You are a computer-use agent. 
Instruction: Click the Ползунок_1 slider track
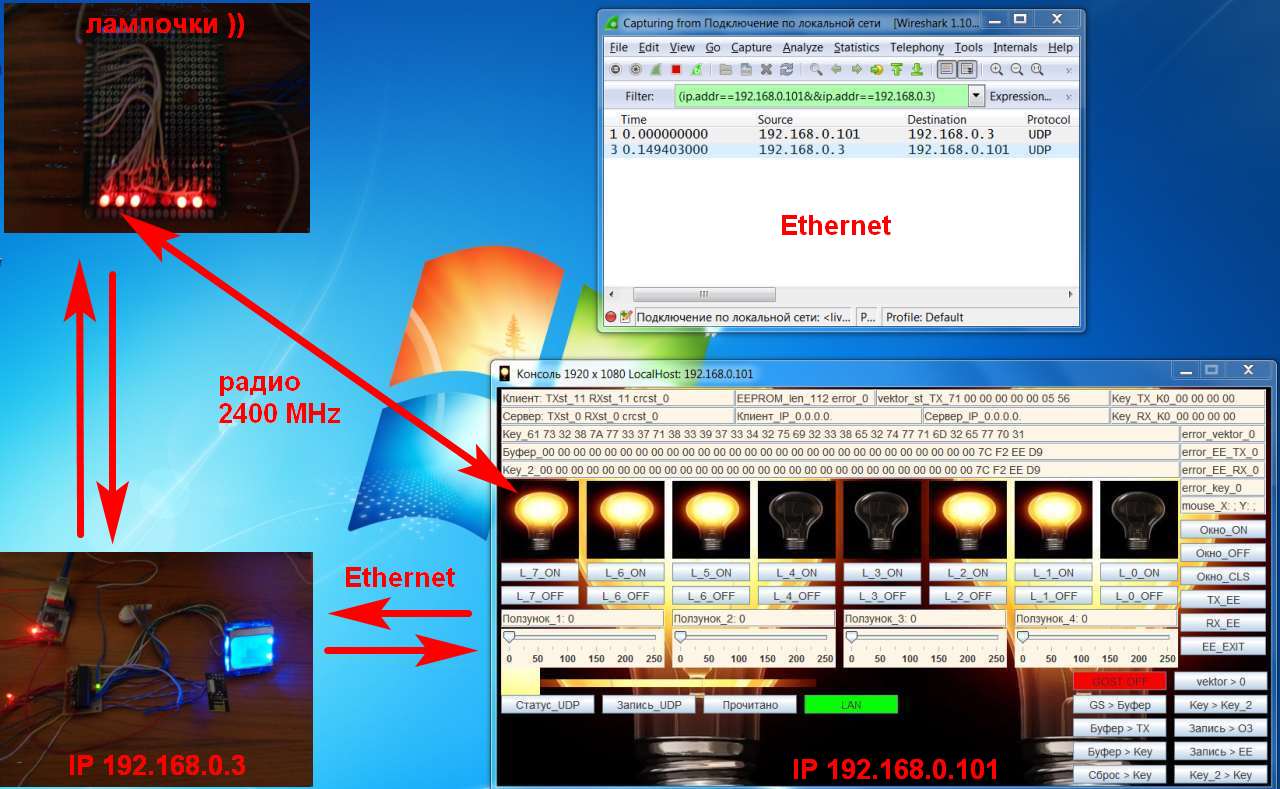pyautogui.click(x=582, y=637)
